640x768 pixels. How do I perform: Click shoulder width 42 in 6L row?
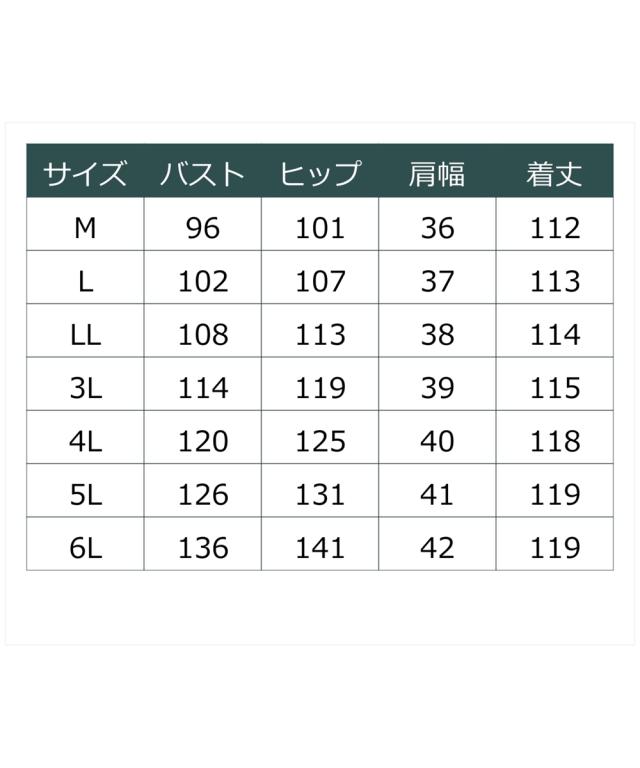pos(437,548)
